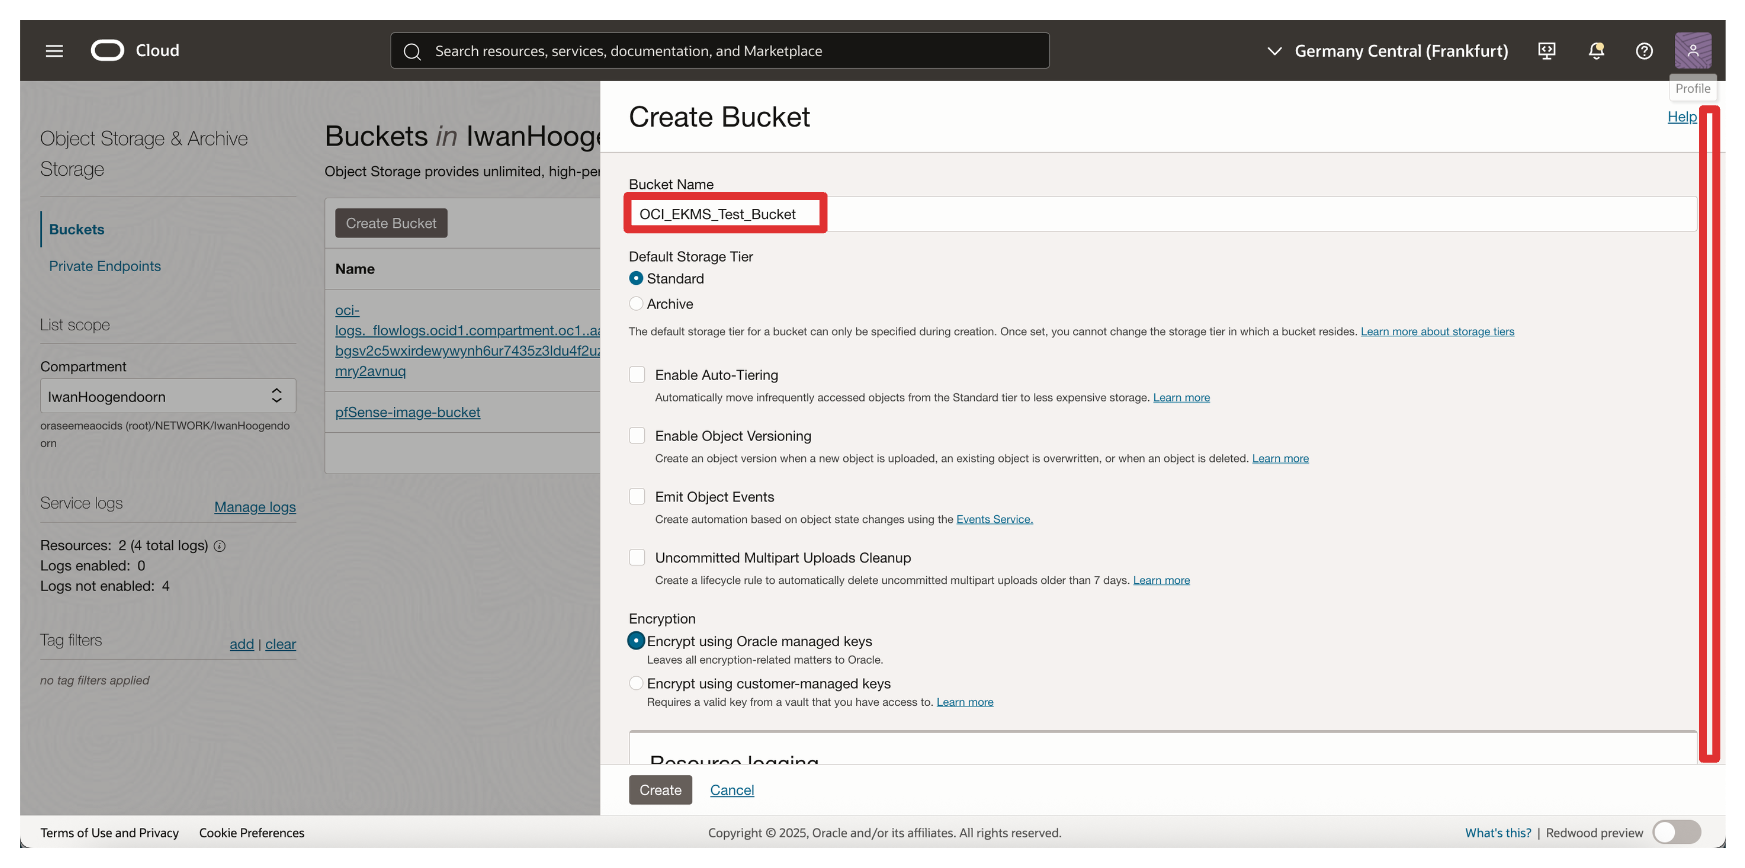Open the Profile avatar menu
Image resolution: width=1745 pixels, height=868 pixels.
(1692, 51)
